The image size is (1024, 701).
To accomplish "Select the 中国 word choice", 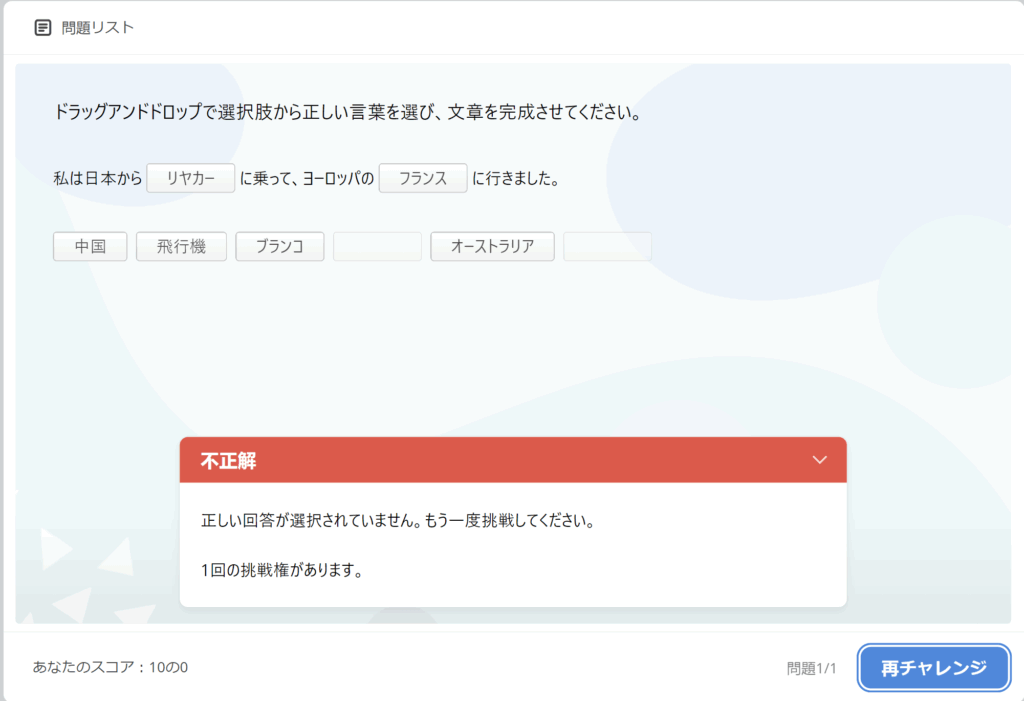I will (90, 247).
